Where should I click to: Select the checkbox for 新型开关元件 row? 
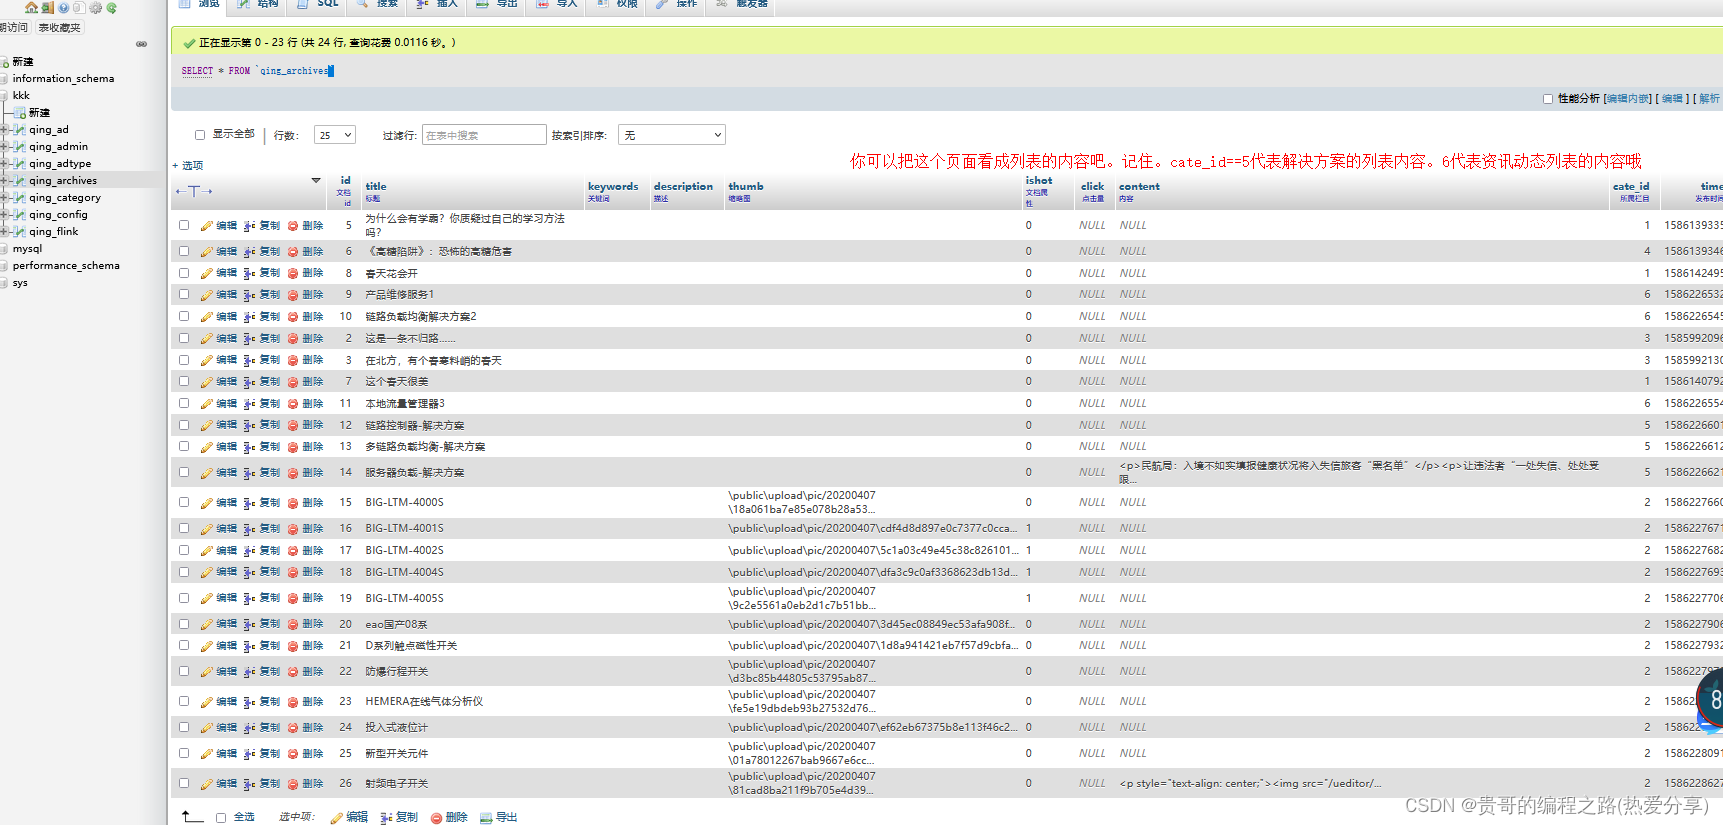pos(184,753)
